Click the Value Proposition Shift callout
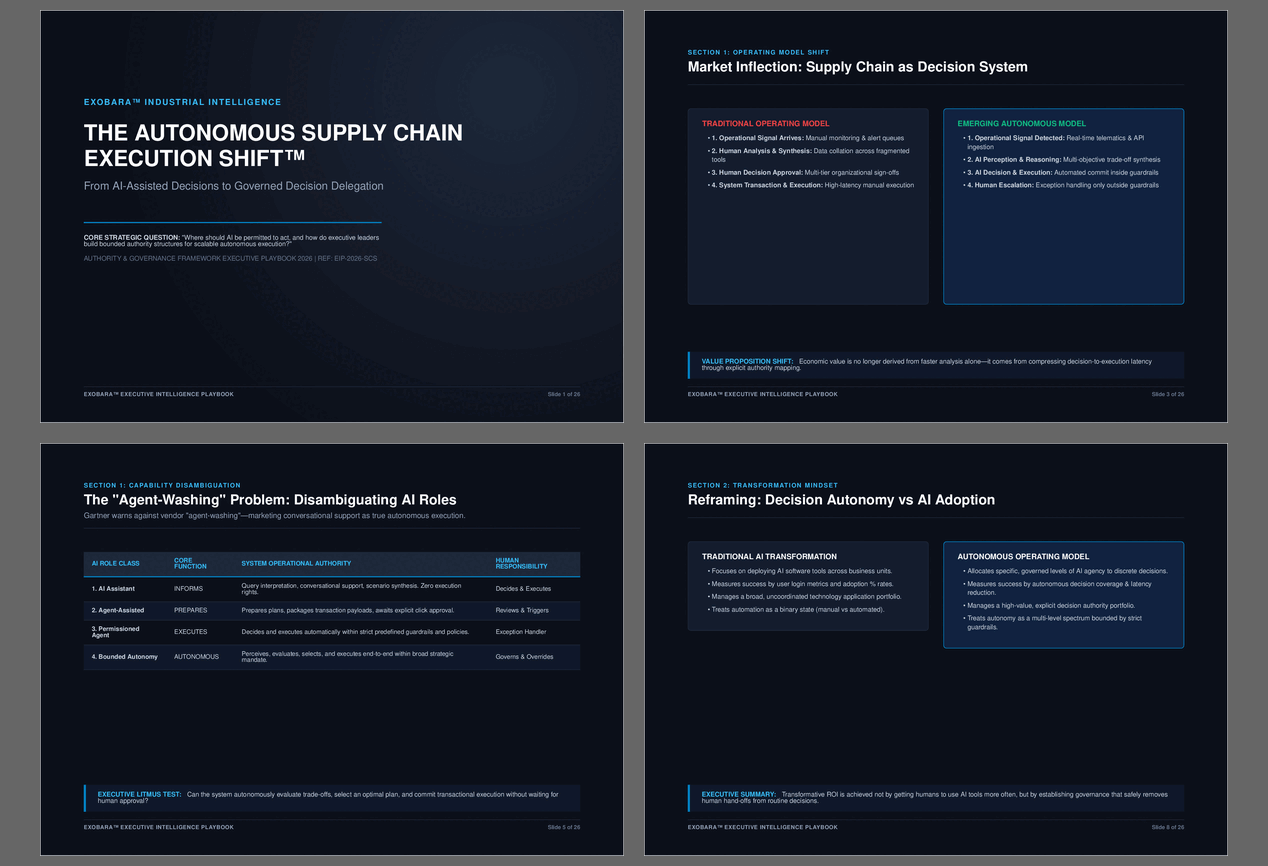 (936, 365)
